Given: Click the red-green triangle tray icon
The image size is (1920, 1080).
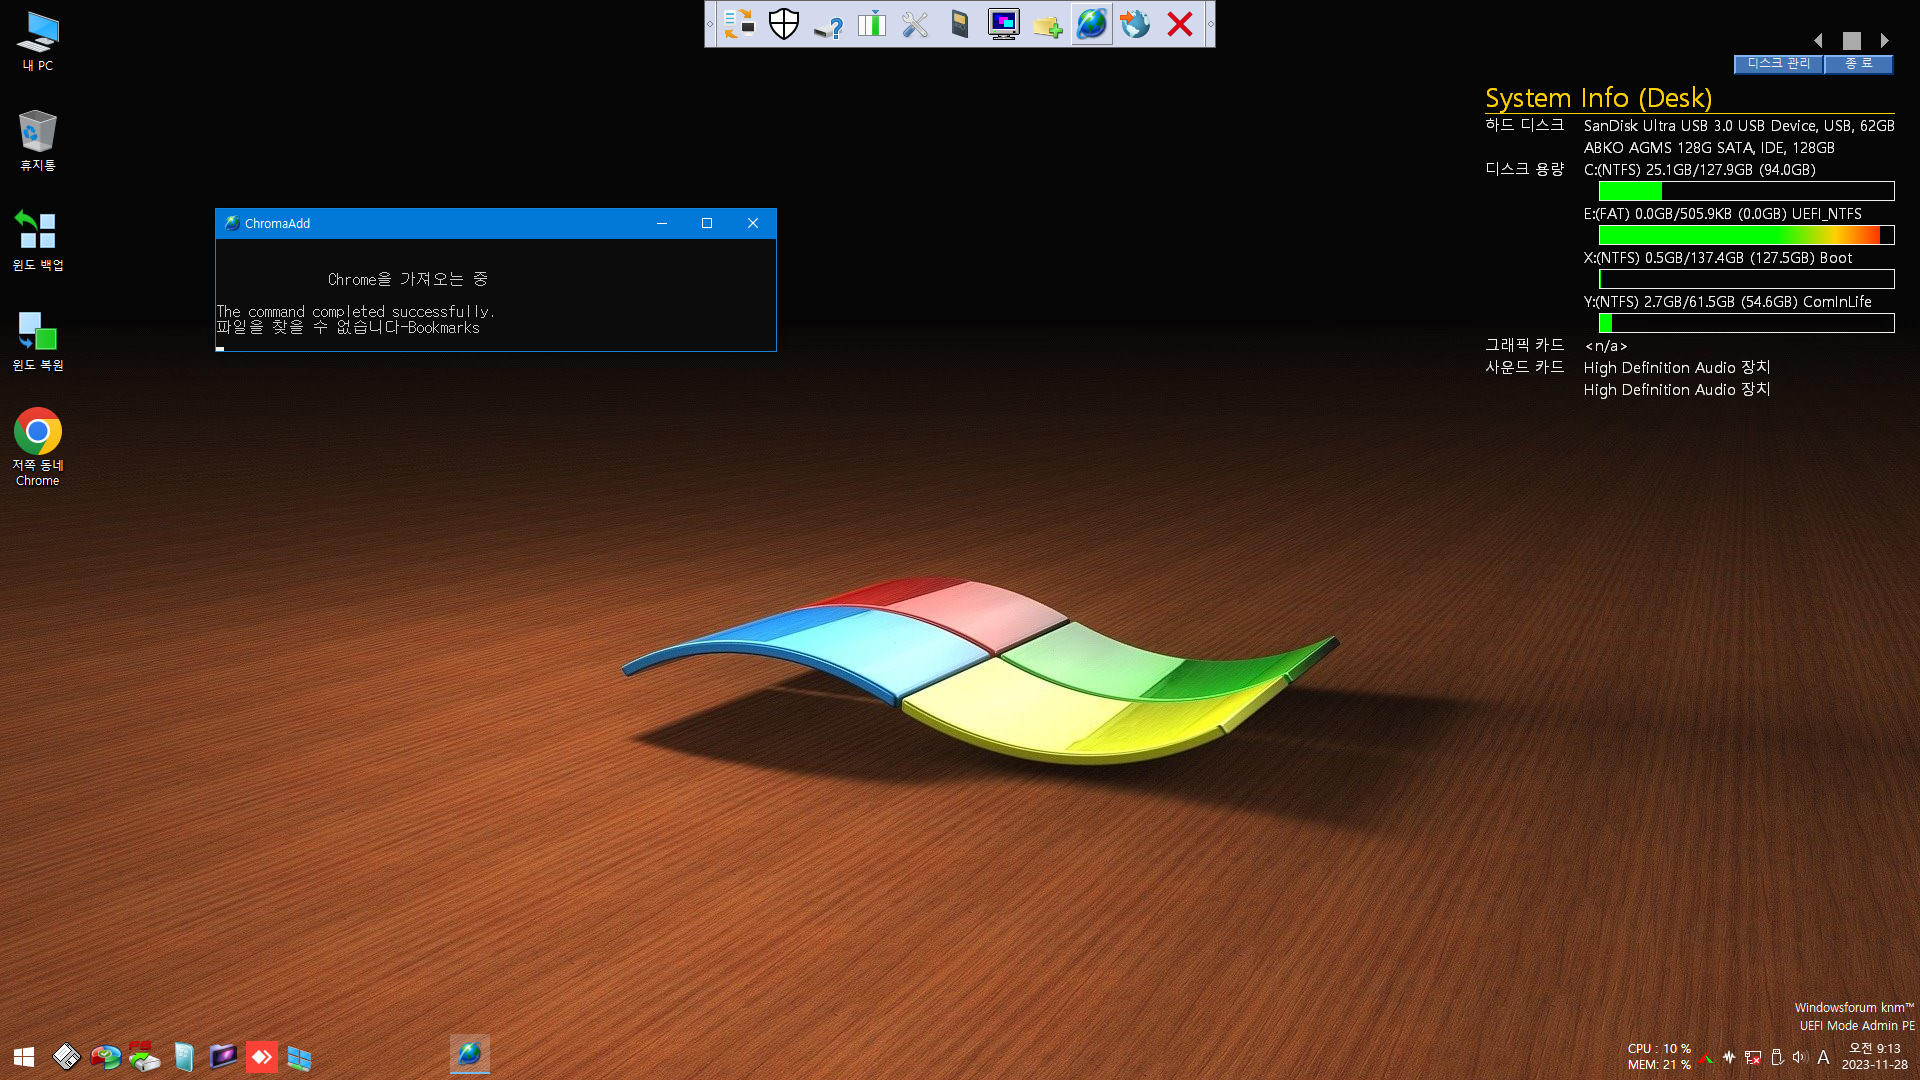Looking at the screenshot, I should 1706,1057.
